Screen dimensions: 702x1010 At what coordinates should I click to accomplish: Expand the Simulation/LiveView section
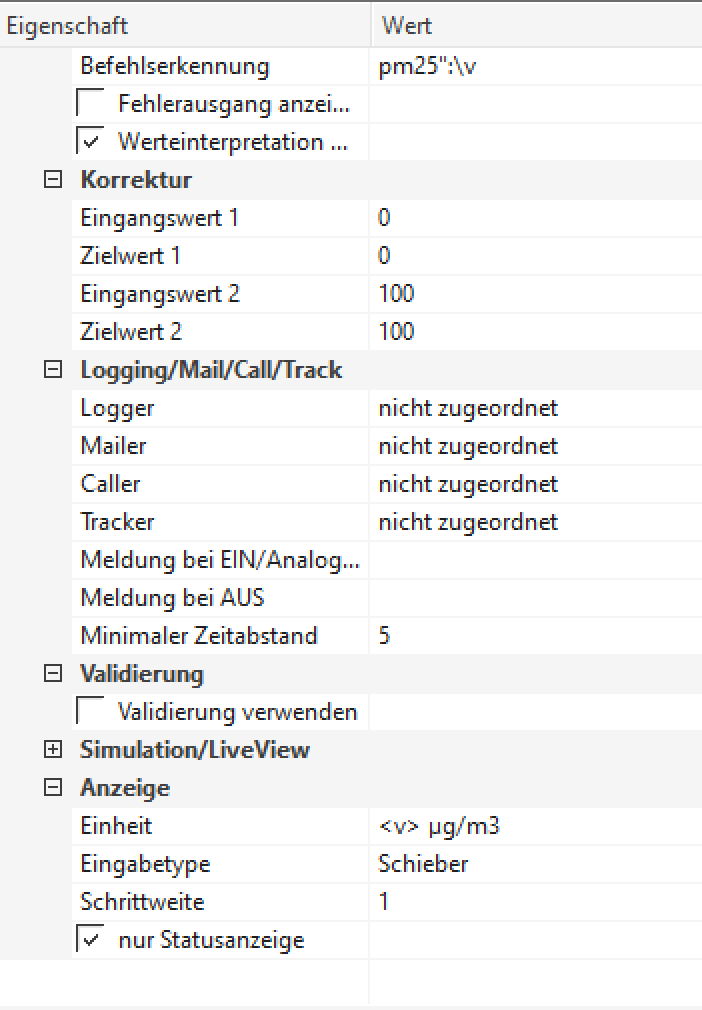point(53,750)
